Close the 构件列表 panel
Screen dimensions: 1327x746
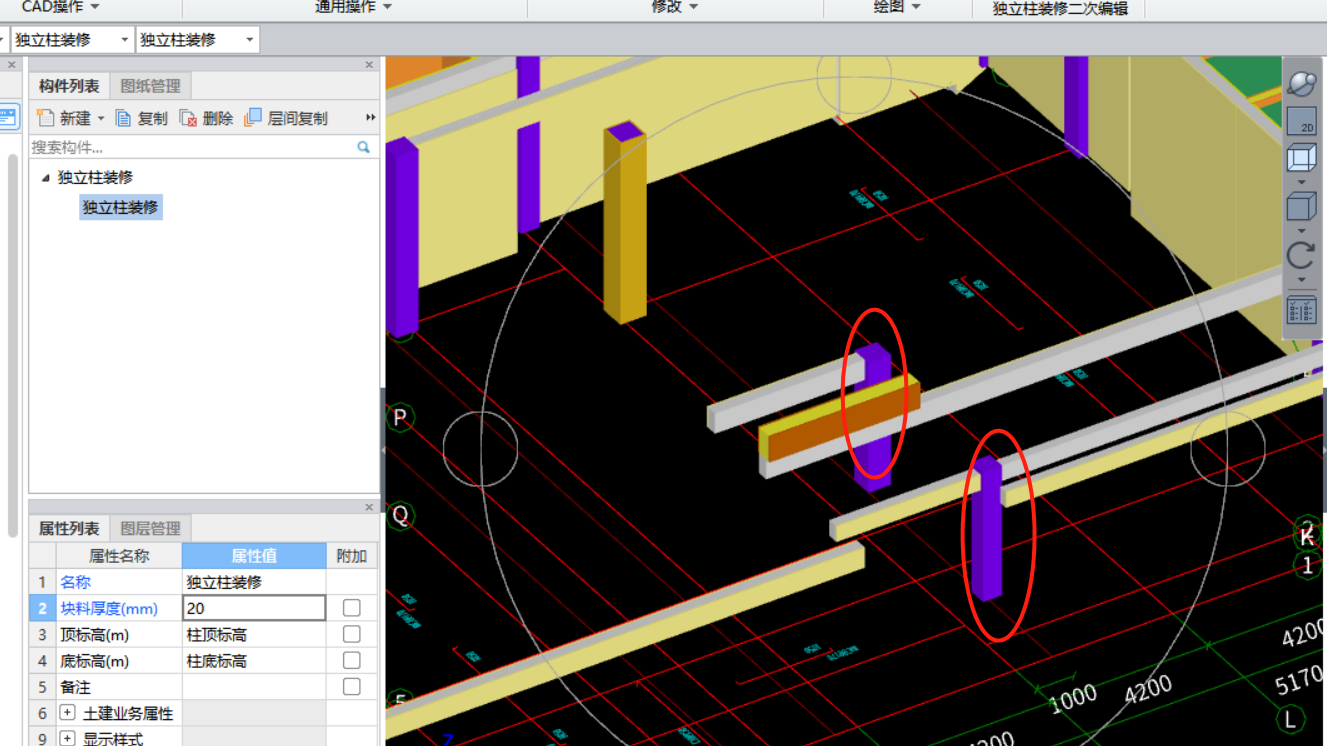click(369, 65)
